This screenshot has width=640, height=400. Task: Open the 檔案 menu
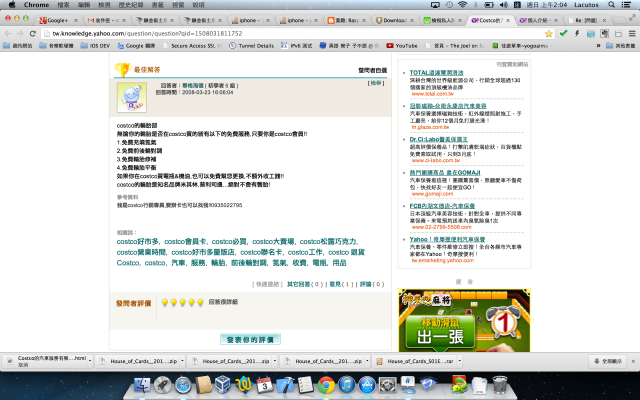click(63, 5)
